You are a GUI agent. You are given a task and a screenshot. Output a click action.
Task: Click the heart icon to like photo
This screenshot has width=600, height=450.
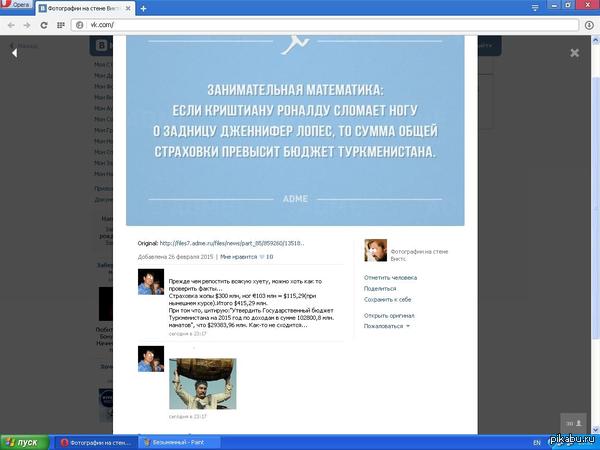[262, 257]
